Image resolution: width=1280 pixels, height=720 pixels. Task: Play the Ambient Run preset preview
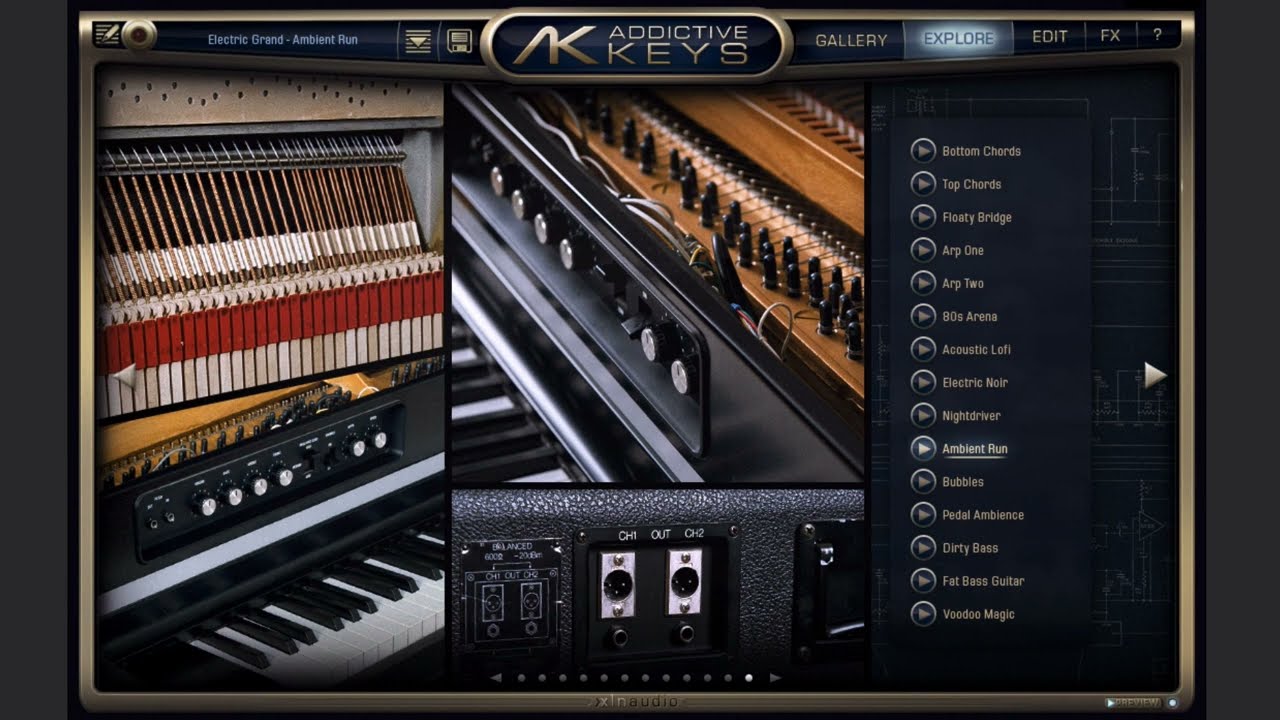(923, 449)
